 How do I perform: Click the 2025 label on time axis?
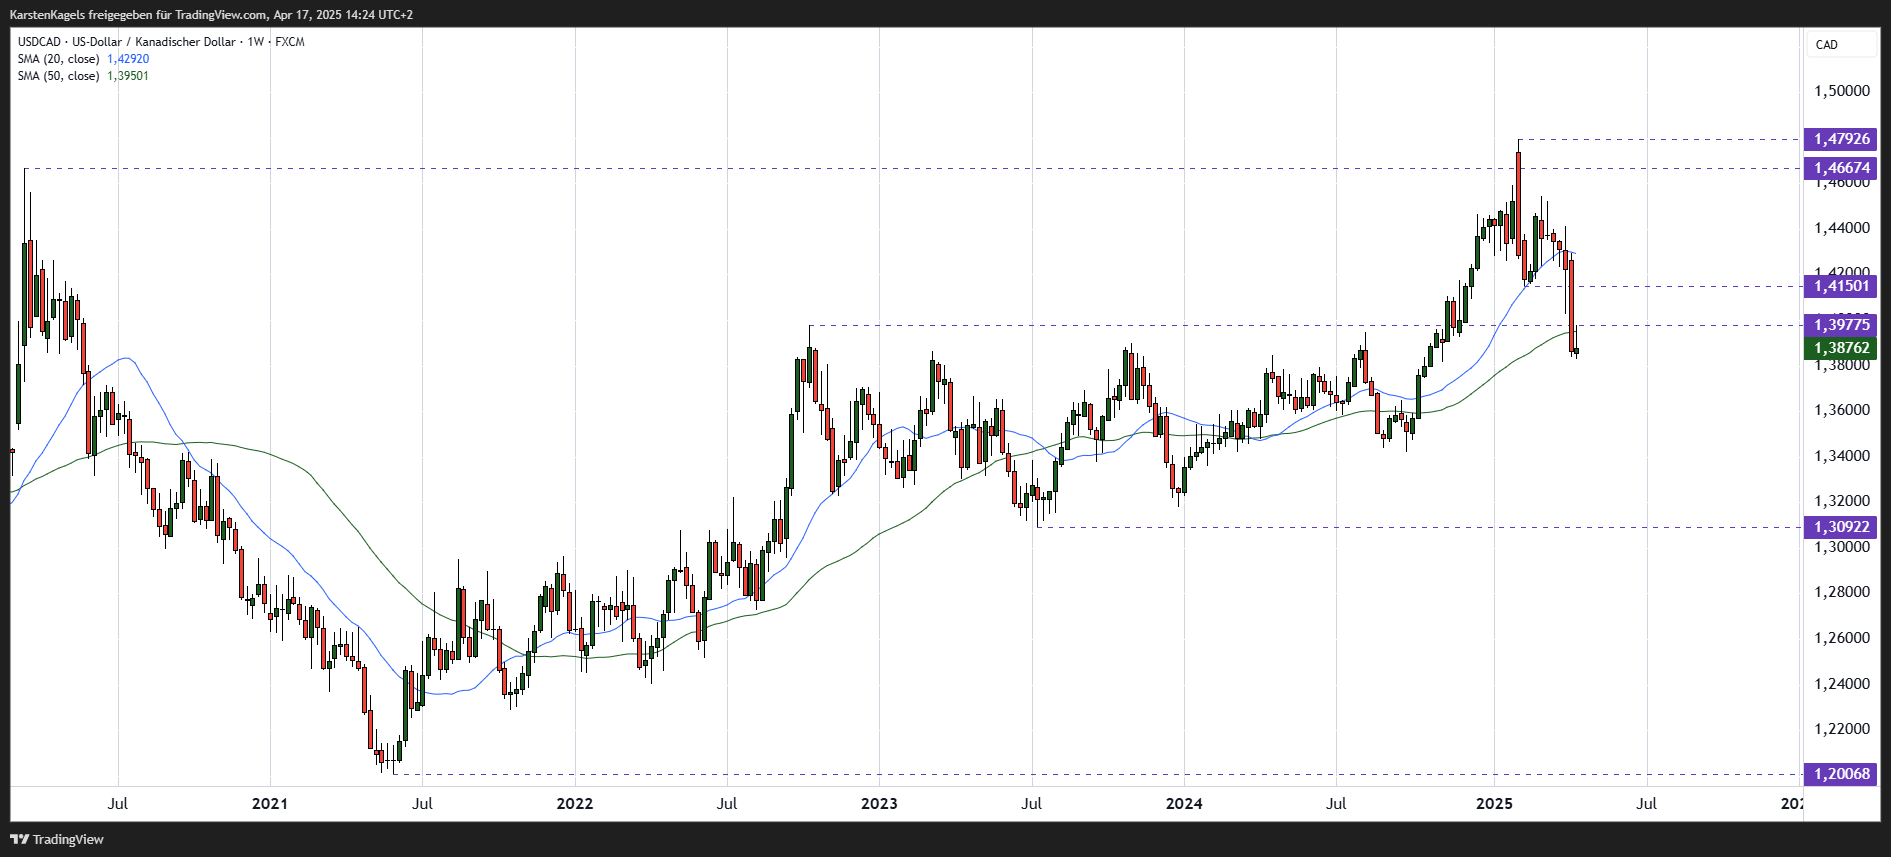coord(1494,803)
